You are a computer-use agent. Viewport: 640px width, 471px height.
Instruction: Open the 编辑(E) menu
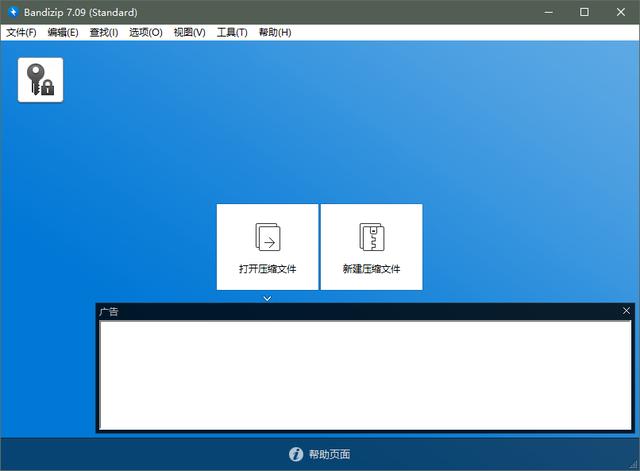click(x=63, y=33)
